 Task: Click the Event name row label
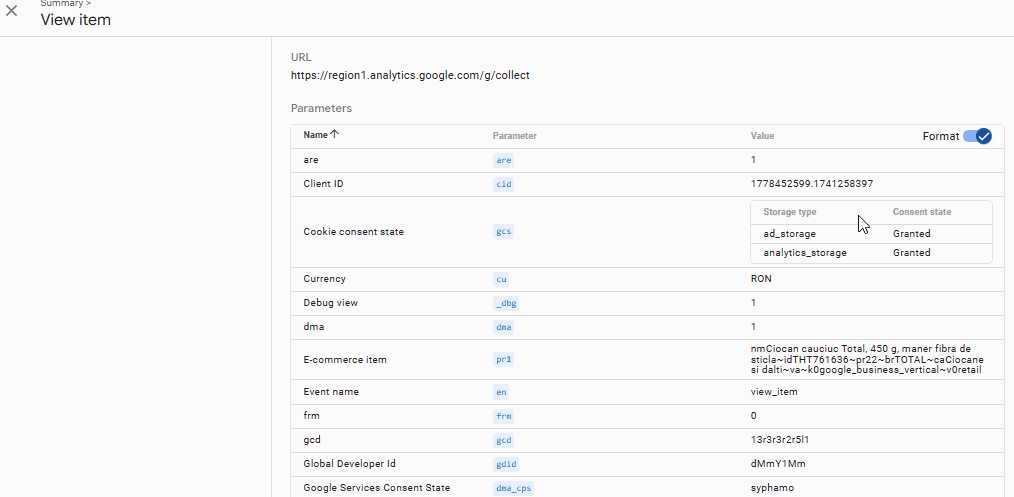coord(331,392)
